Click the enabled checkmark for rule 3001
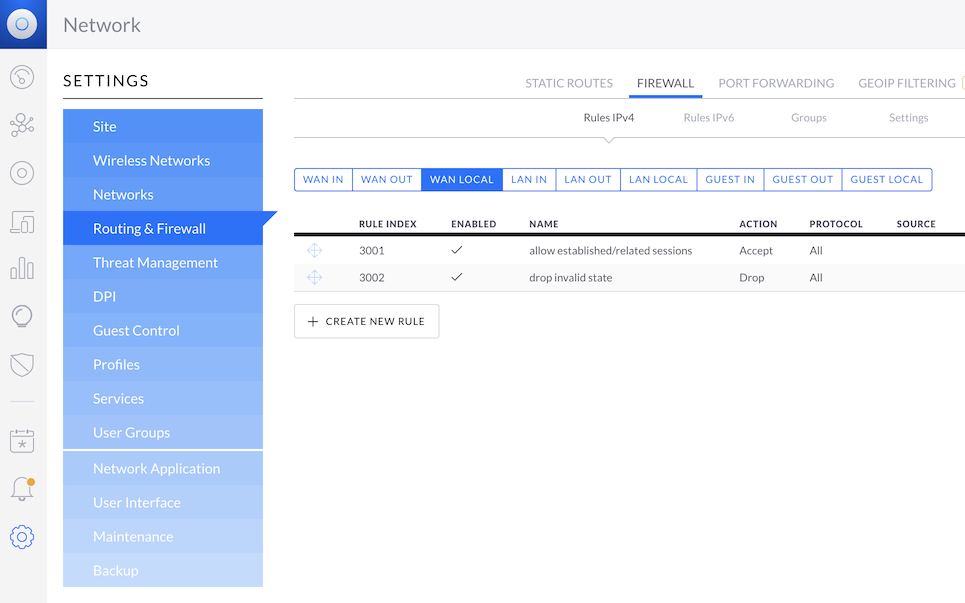This screenshot has width=965, height=603. coord(457,251)
